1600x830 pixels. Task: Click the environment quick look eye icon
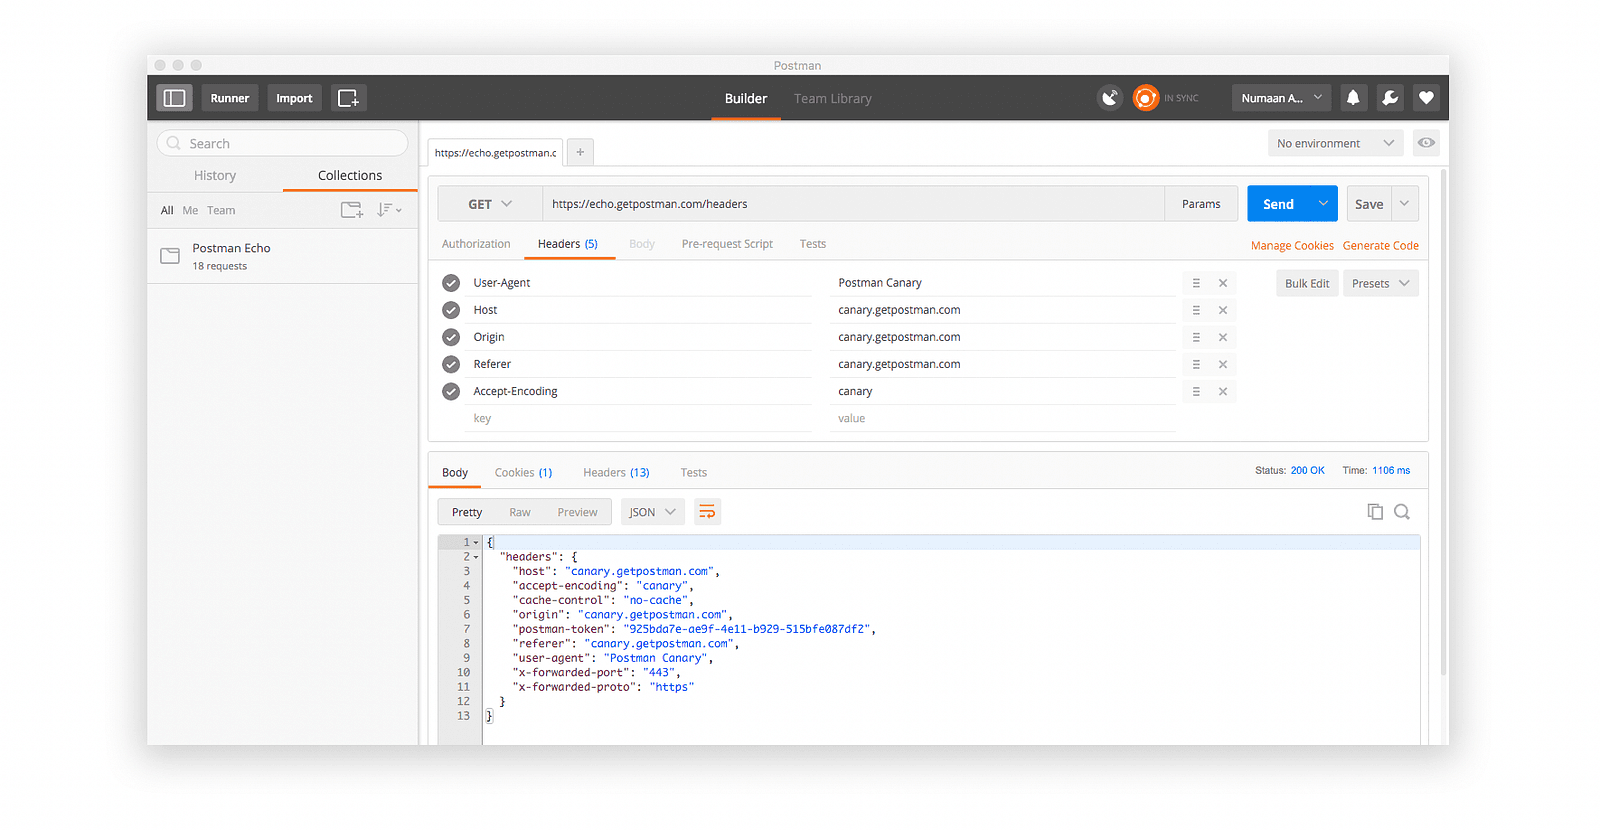pos(1427,143)
